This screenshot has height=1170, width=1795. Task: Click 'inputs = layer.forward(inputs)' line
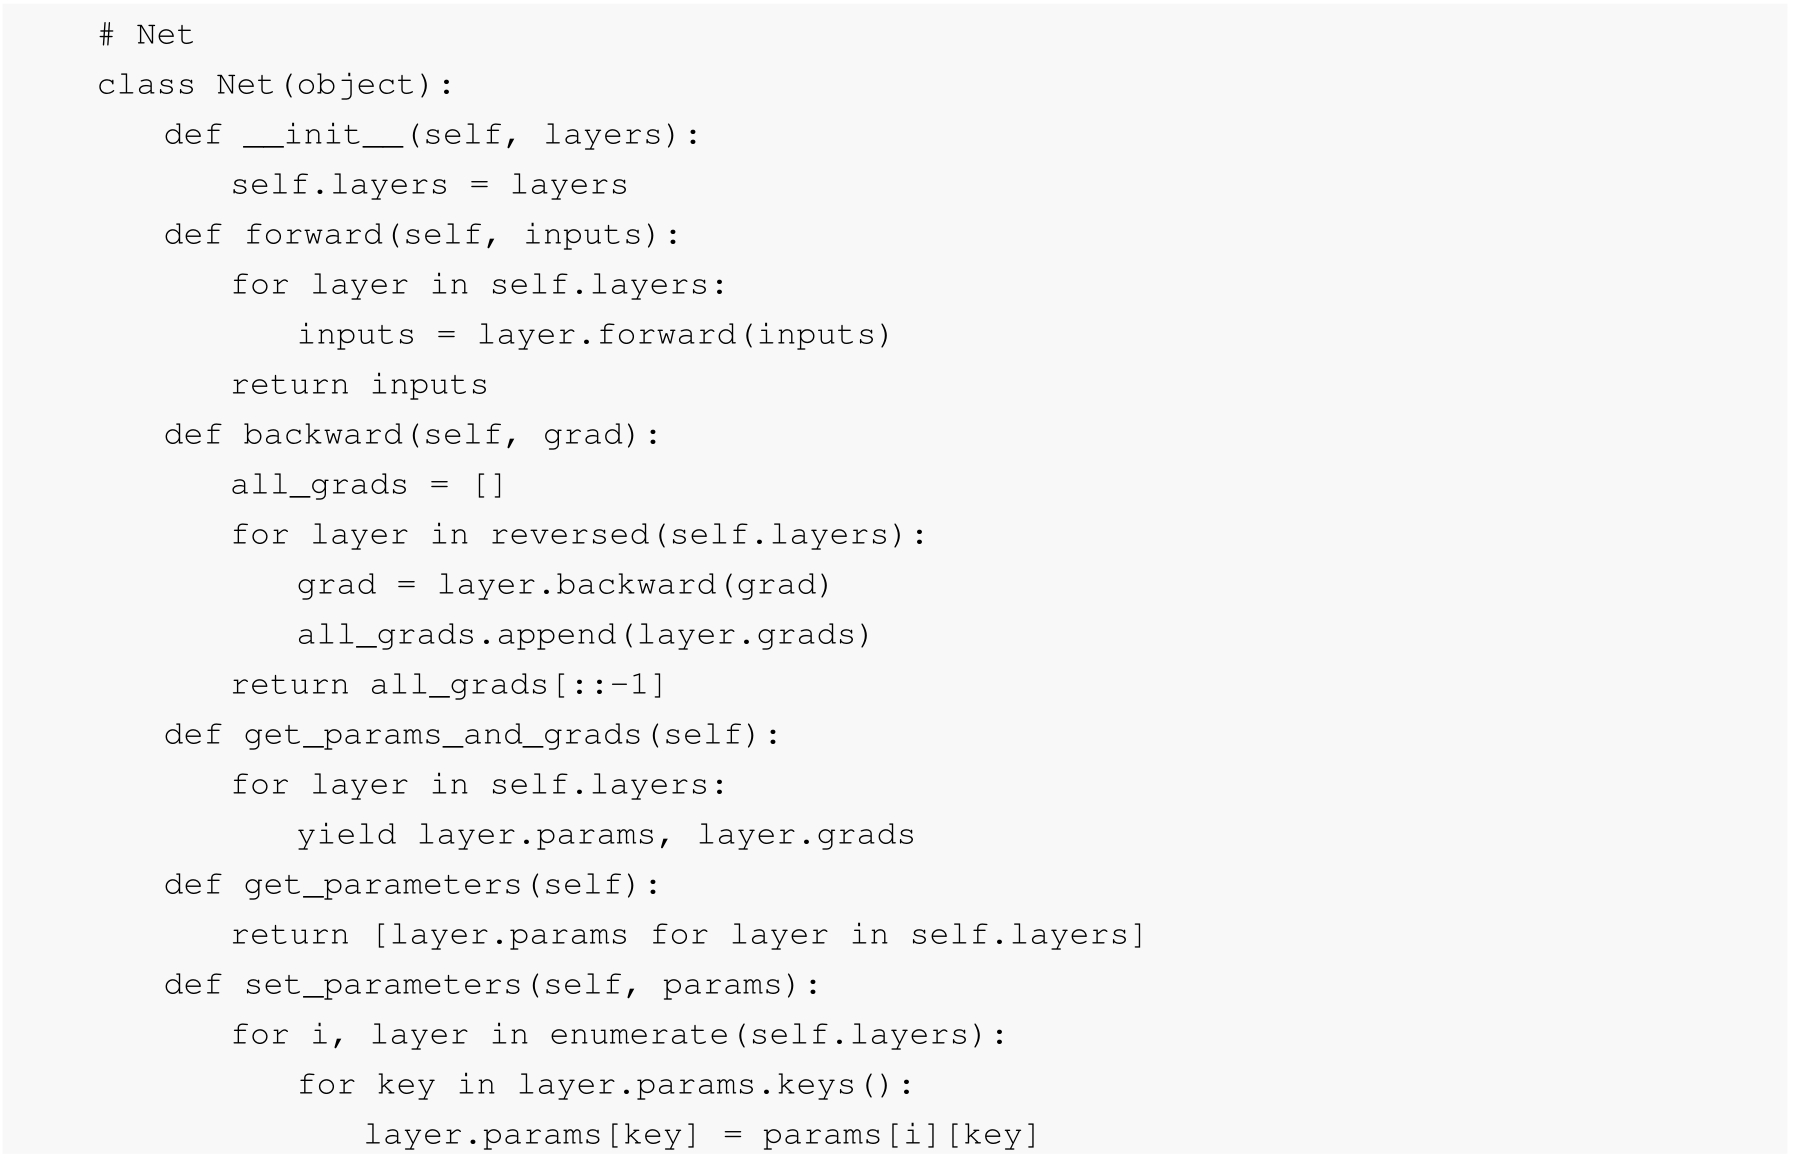pyautogui.click(x=594, y=335)
